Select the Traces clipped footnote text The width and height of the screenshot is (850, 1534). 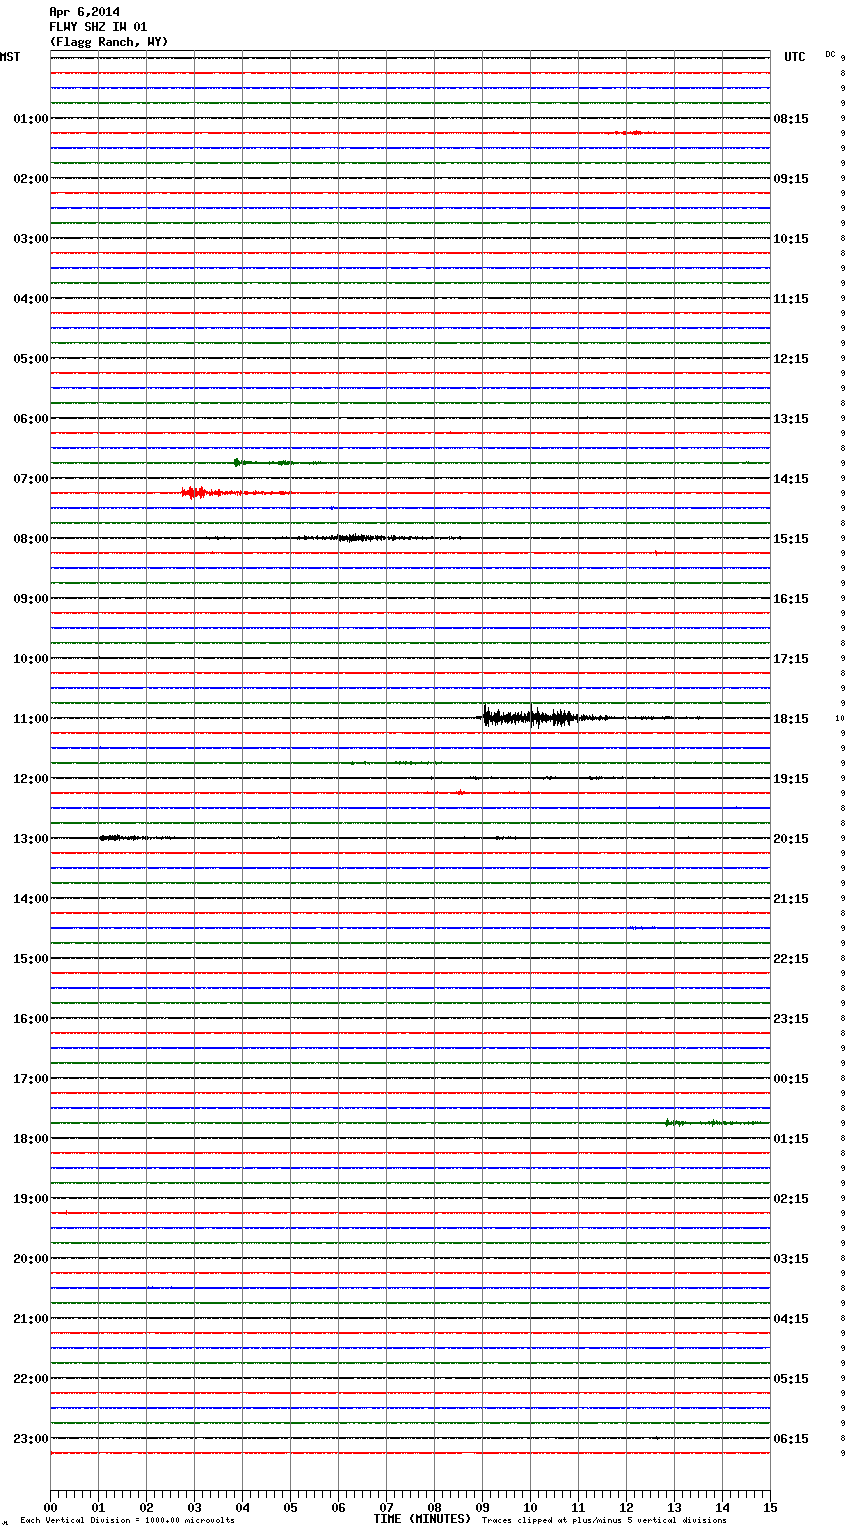pos(604,1521)
